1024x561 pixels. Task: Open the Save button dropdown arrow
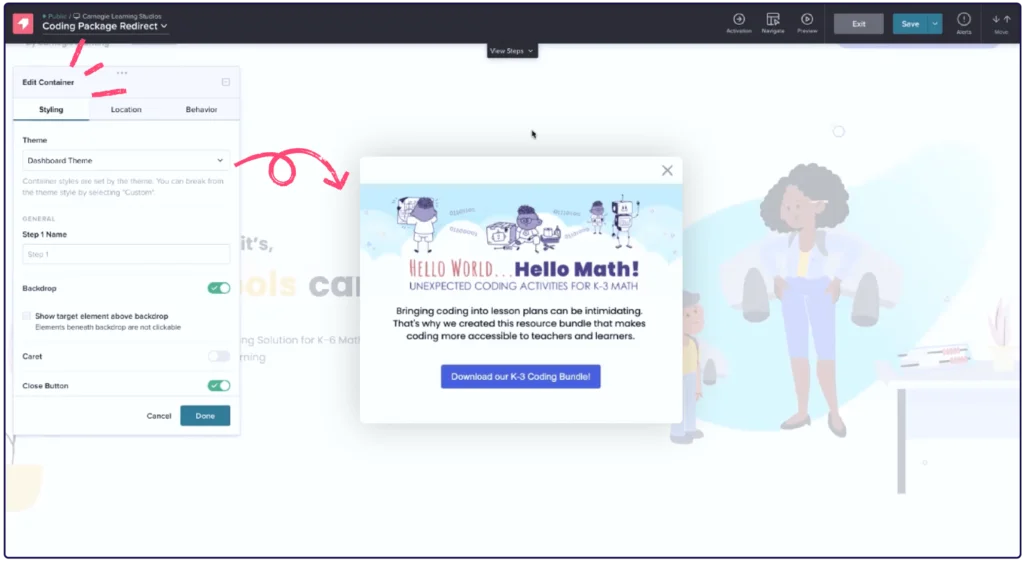[935, 23]
